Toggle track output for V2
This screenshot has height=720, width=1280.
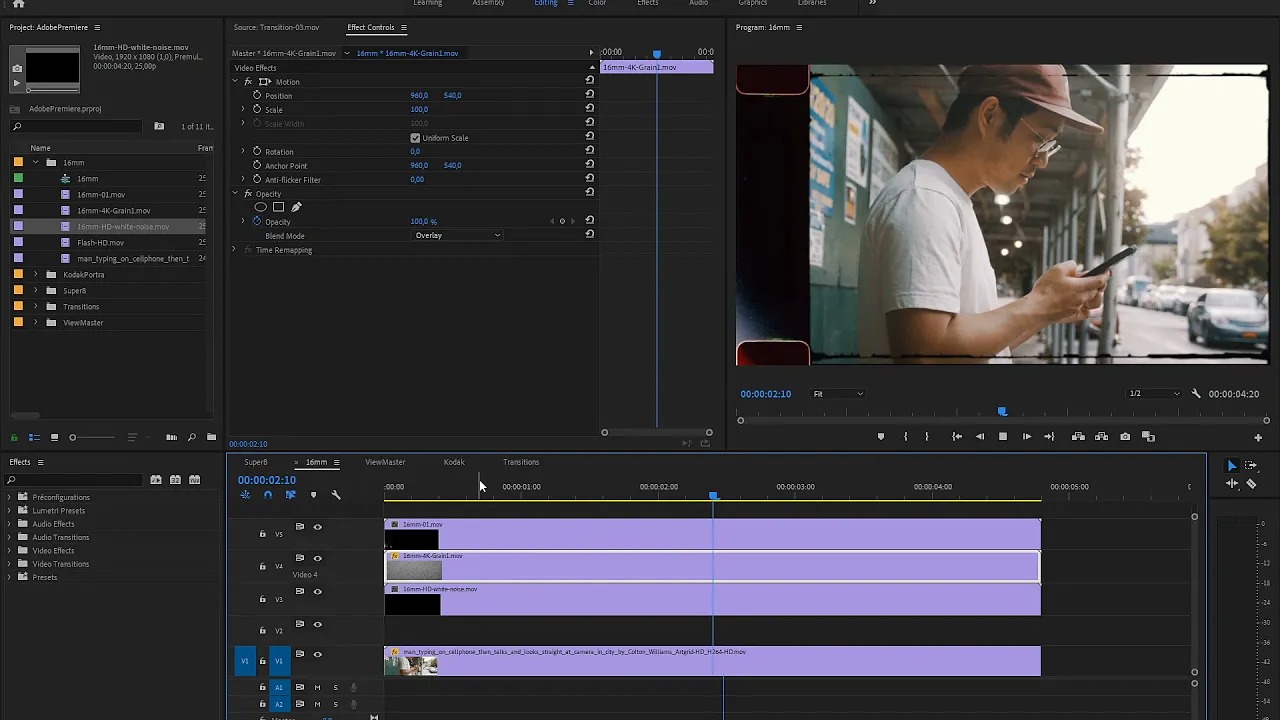tap(318, 624)
